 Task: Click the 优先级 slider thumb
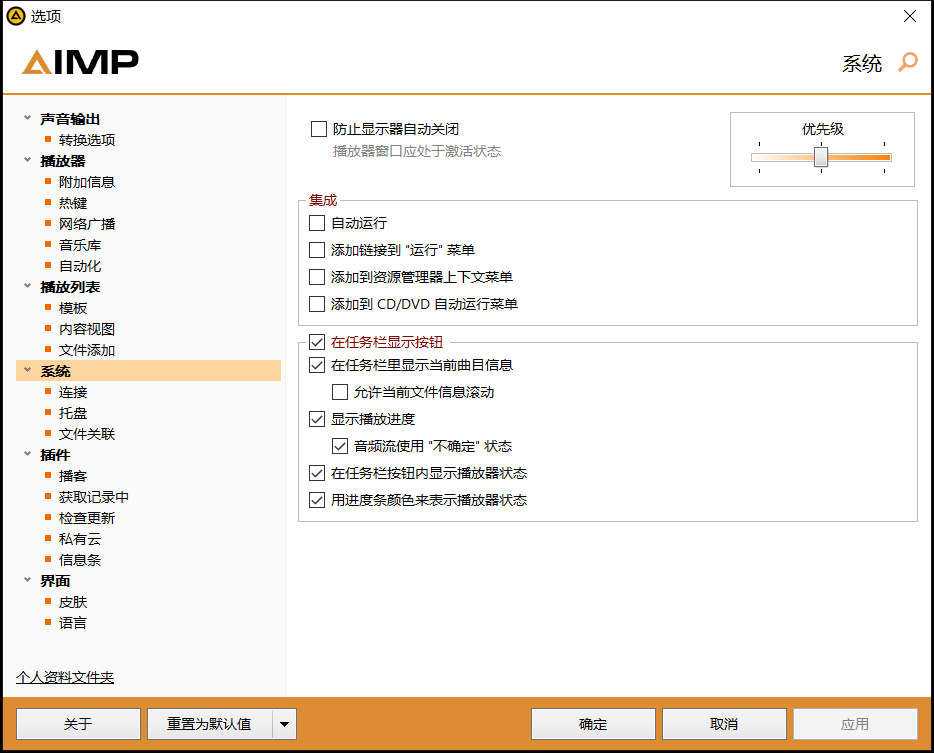(x=821, y=157)
